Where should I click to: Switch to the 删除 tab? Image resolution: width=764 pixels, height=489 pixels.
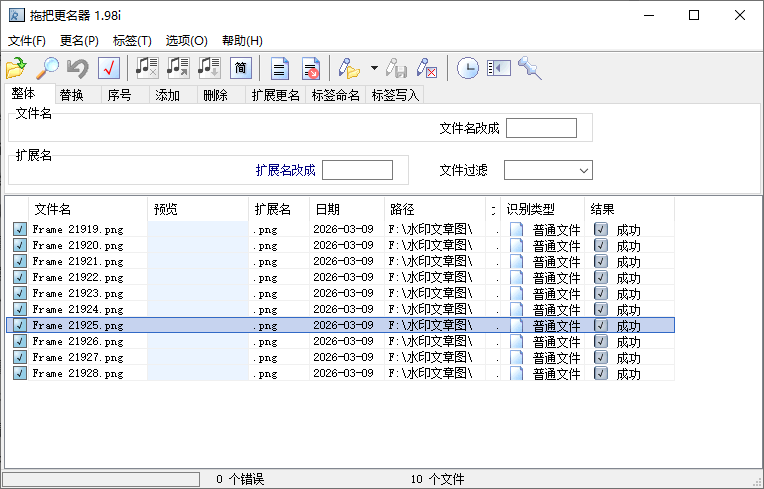click(x=221, y=95)
